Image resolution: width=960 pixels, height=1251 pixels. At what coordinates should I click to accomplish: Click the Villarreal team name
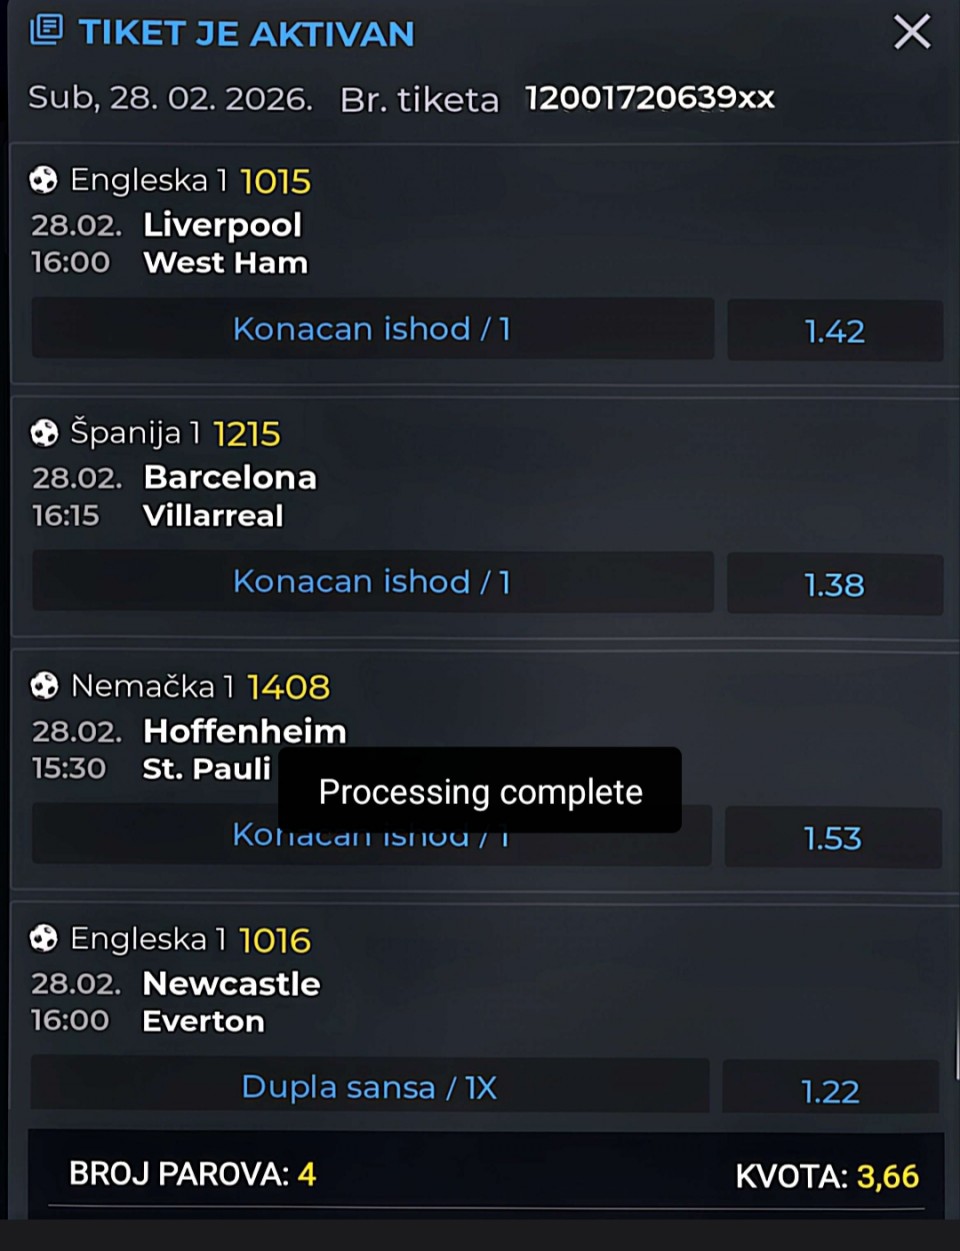[213, 516]
